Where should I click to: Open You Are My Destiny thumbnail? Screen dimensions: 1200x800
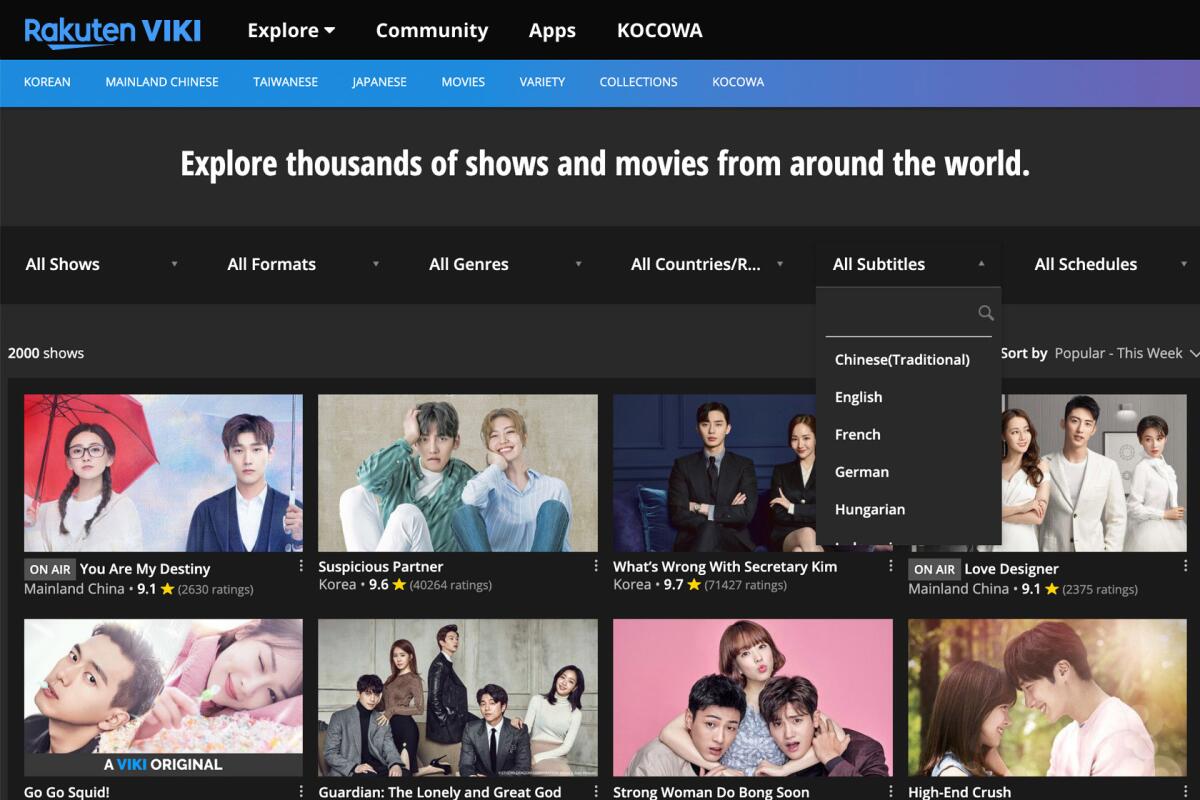click(163, 473)
